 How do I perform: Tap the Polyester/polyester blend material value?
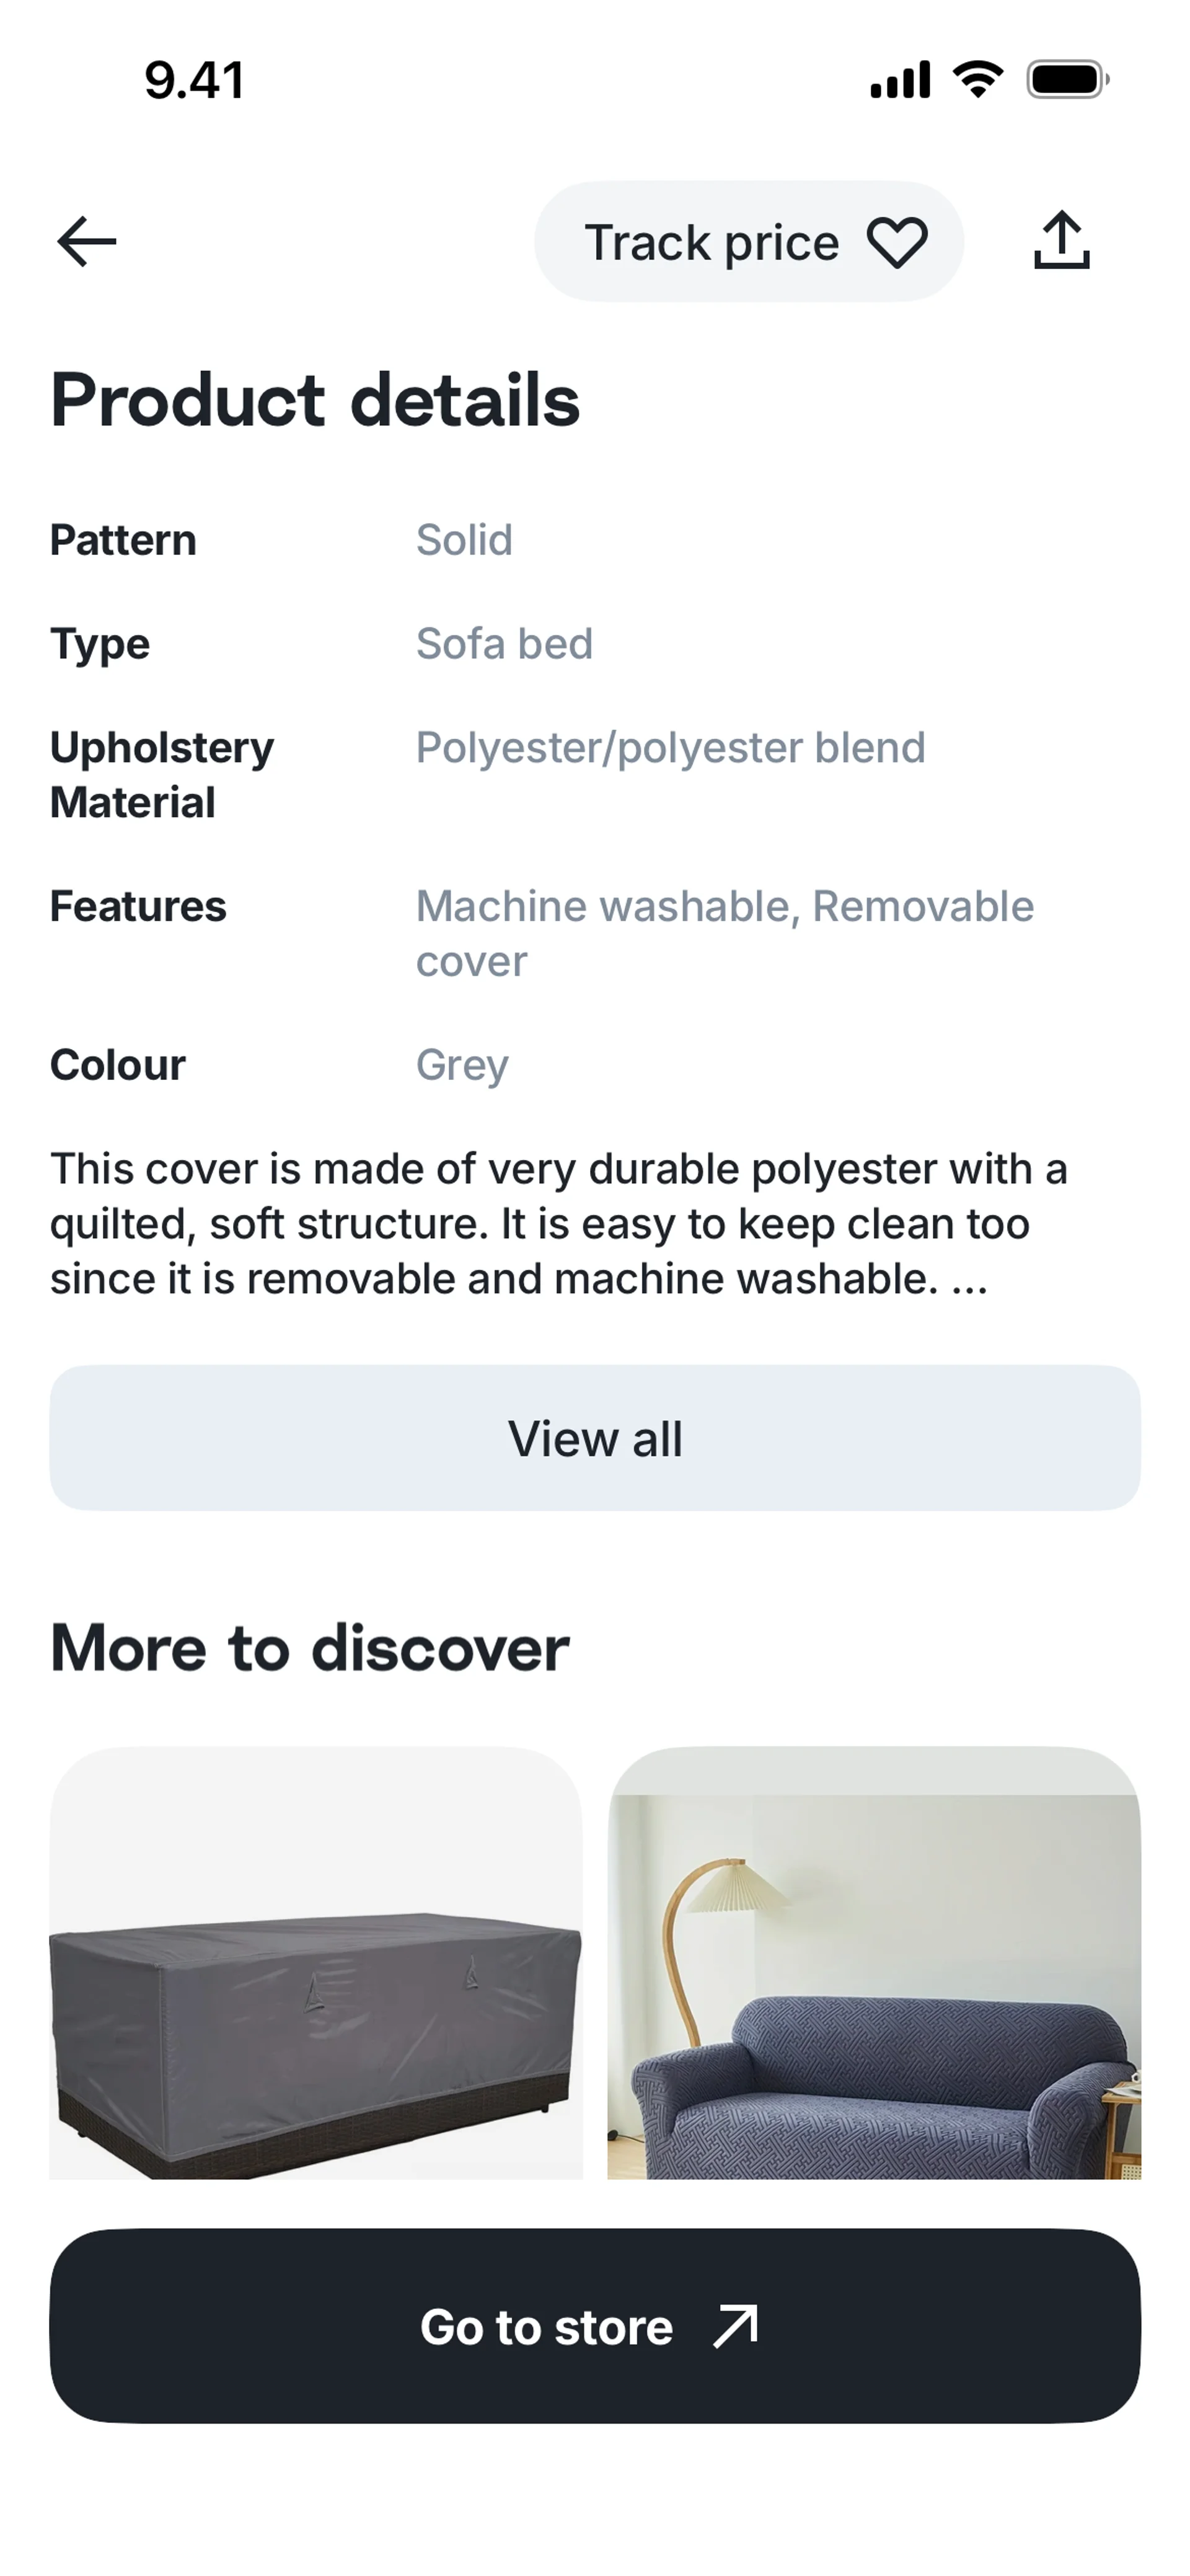[x=670, y=748]
